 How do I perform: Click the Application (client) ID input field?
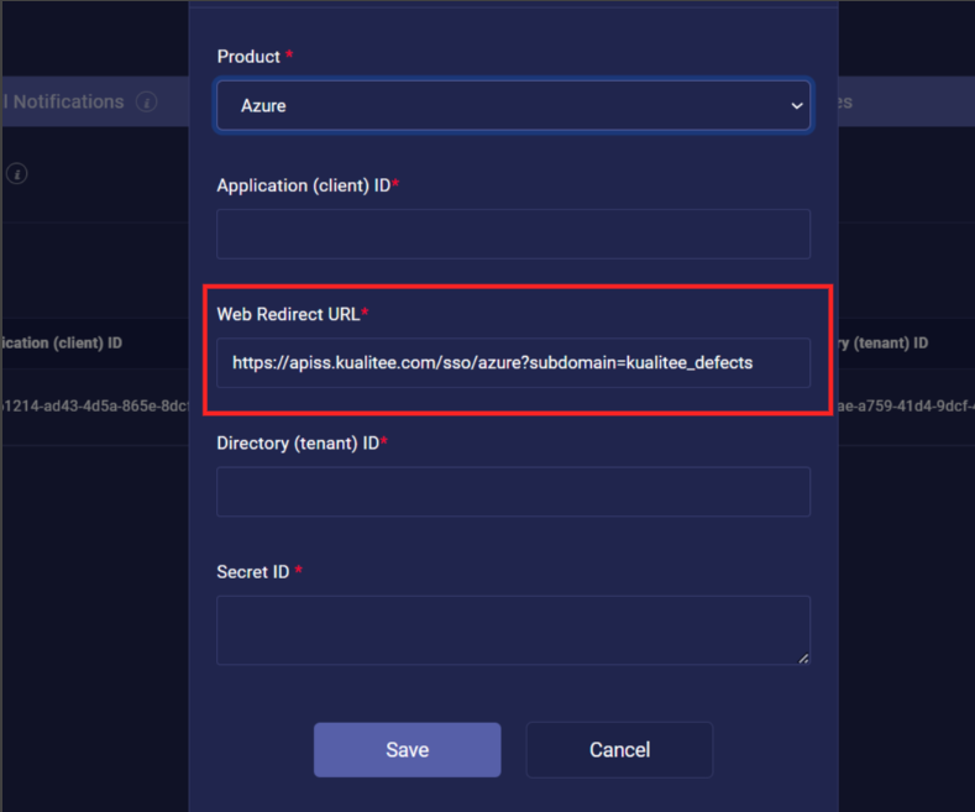pyautogui.click(x=514, y=234)
